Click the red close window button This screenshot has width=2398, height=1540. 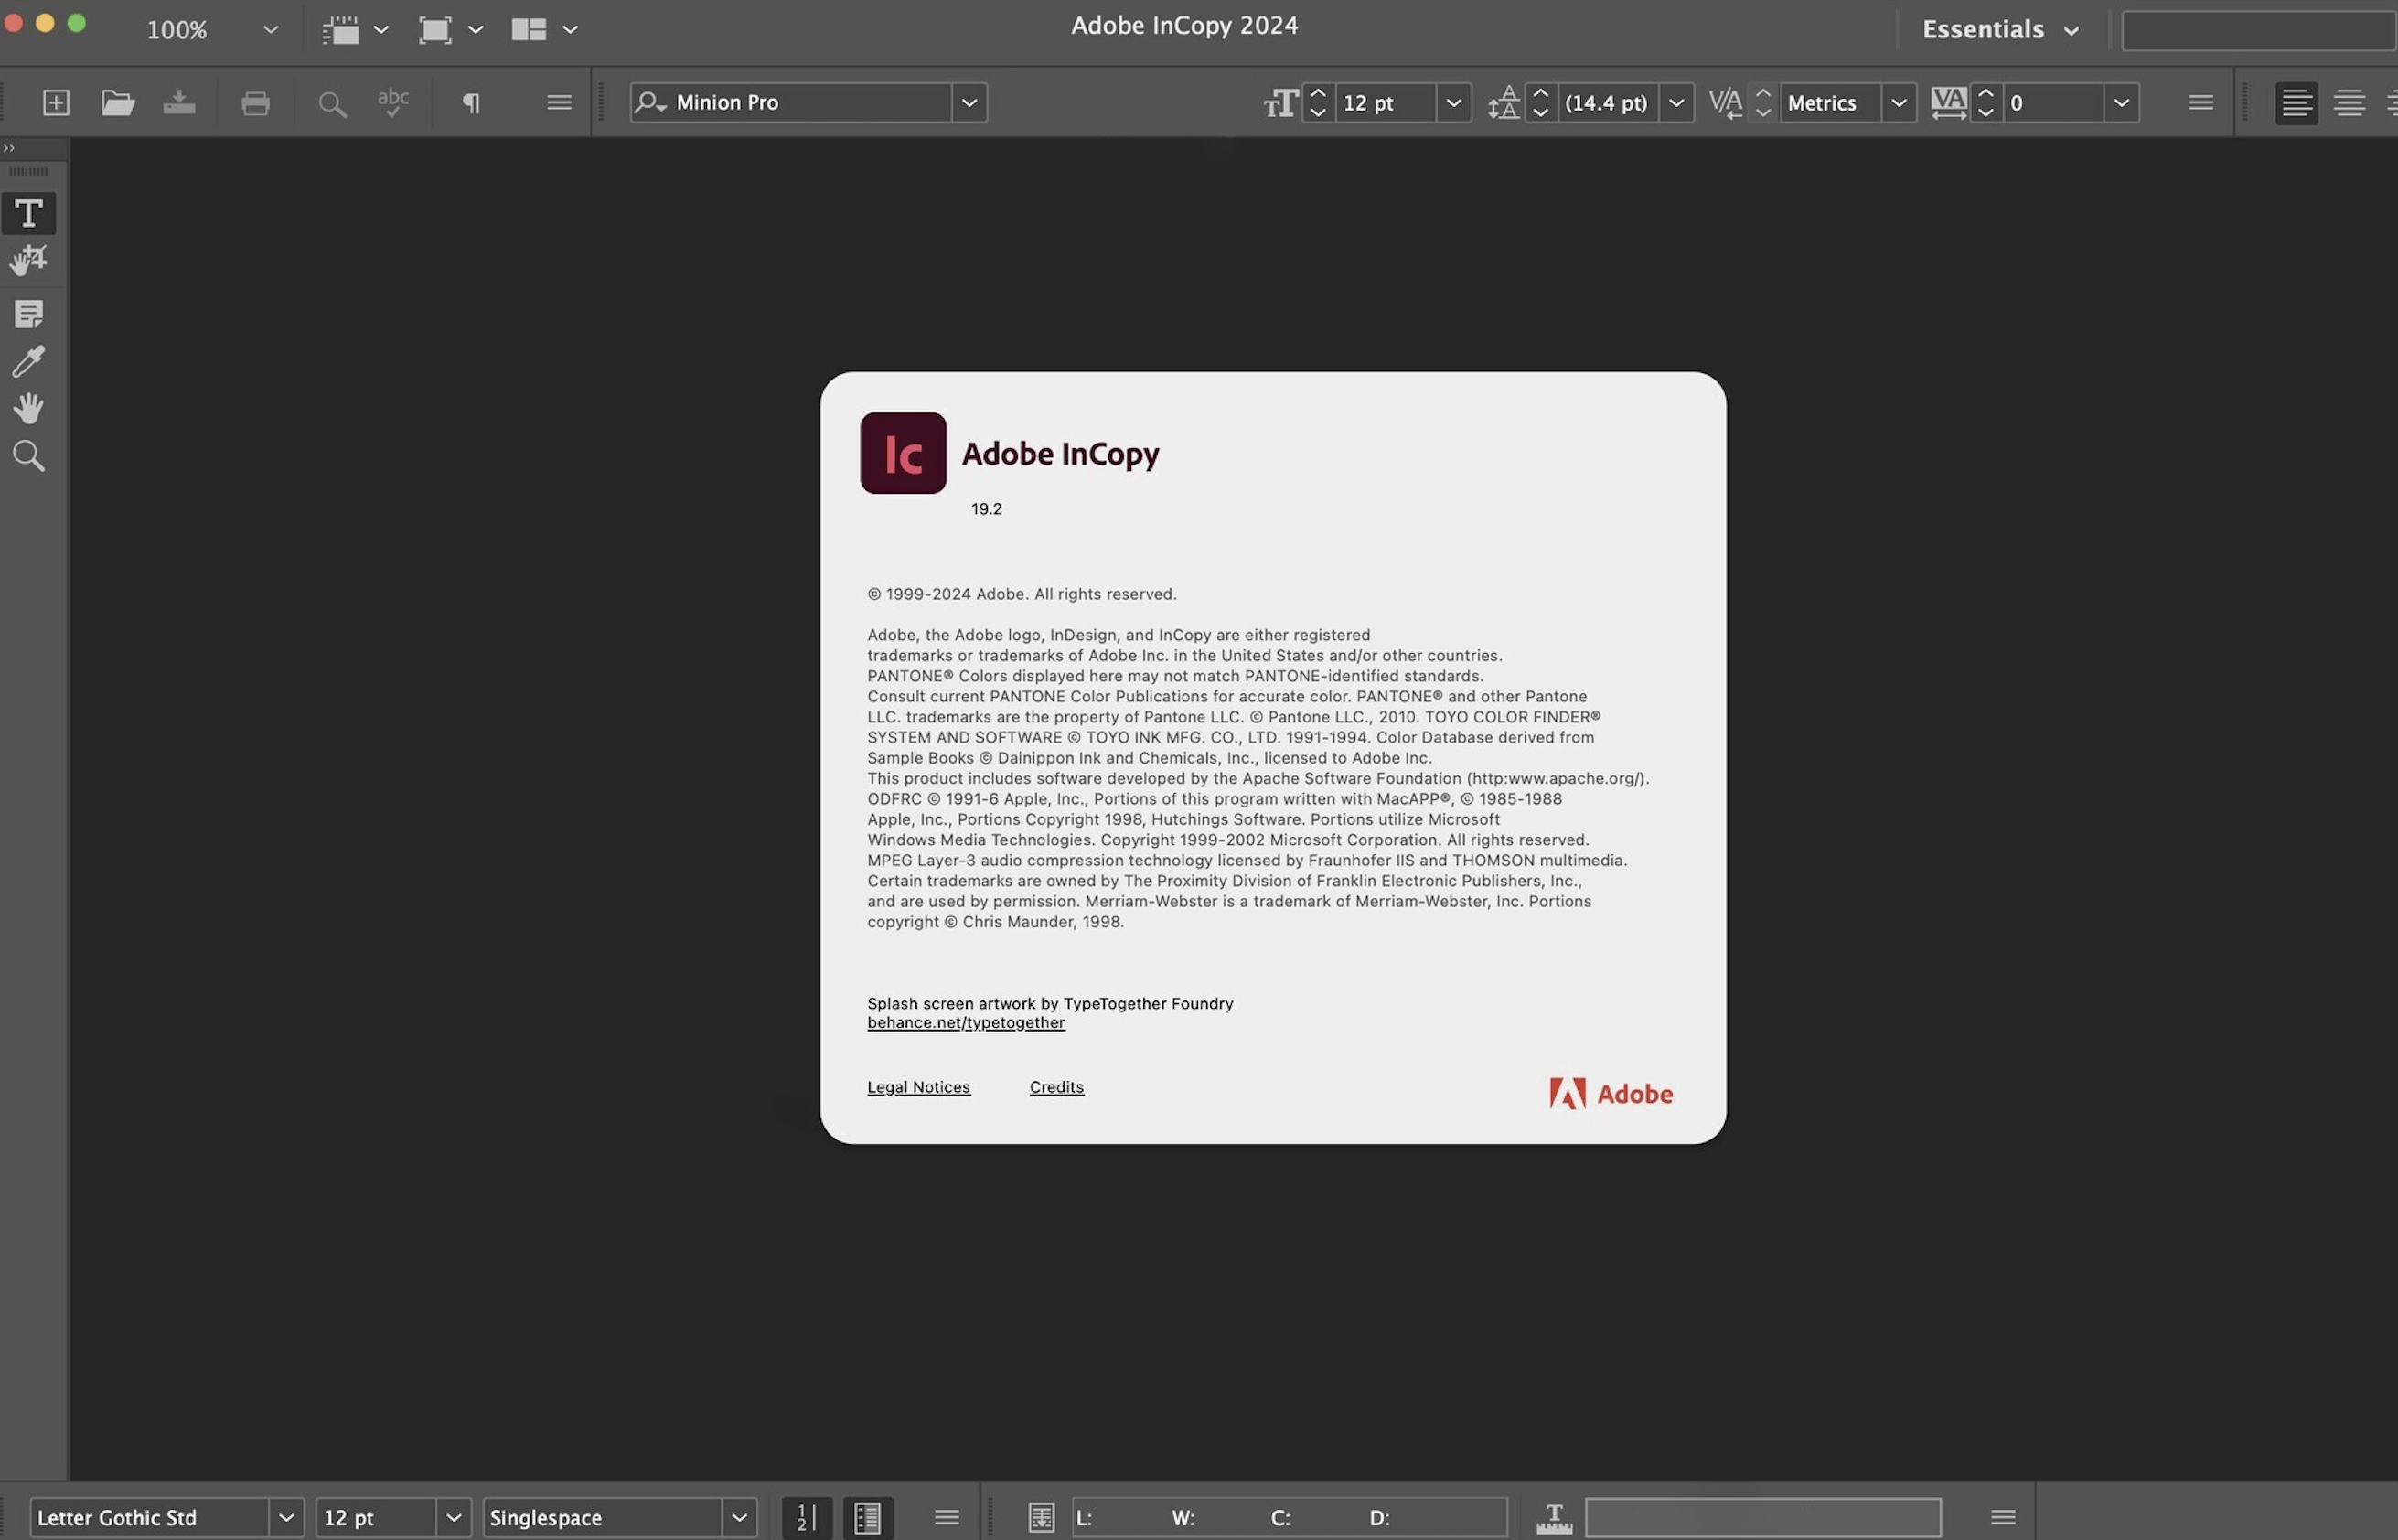tap(13, 23)
